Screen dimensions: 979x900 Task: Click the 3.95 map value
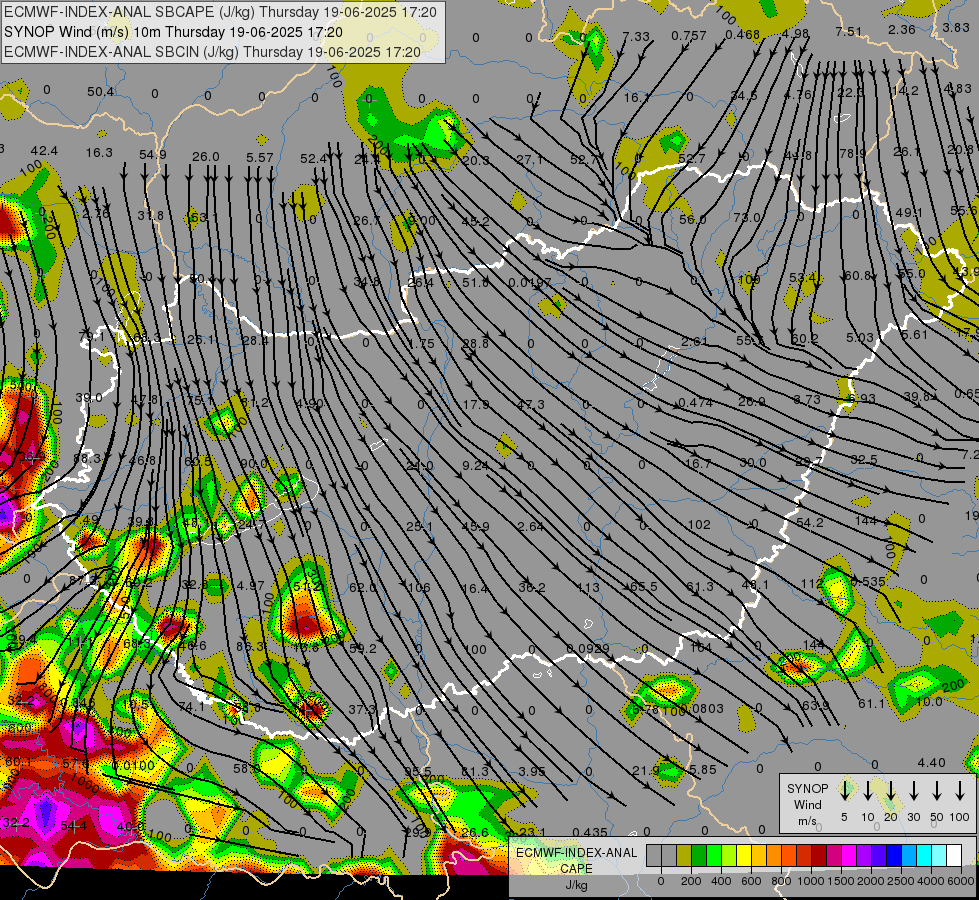pos(532,771)
